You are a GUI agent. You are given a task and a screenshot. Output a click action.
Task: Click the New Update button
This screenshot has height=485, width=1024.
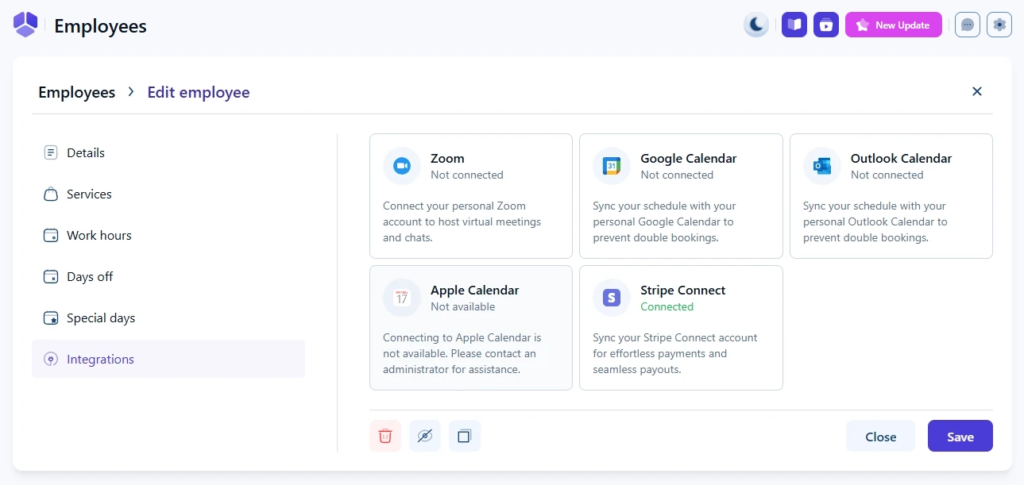coord(893,25)
